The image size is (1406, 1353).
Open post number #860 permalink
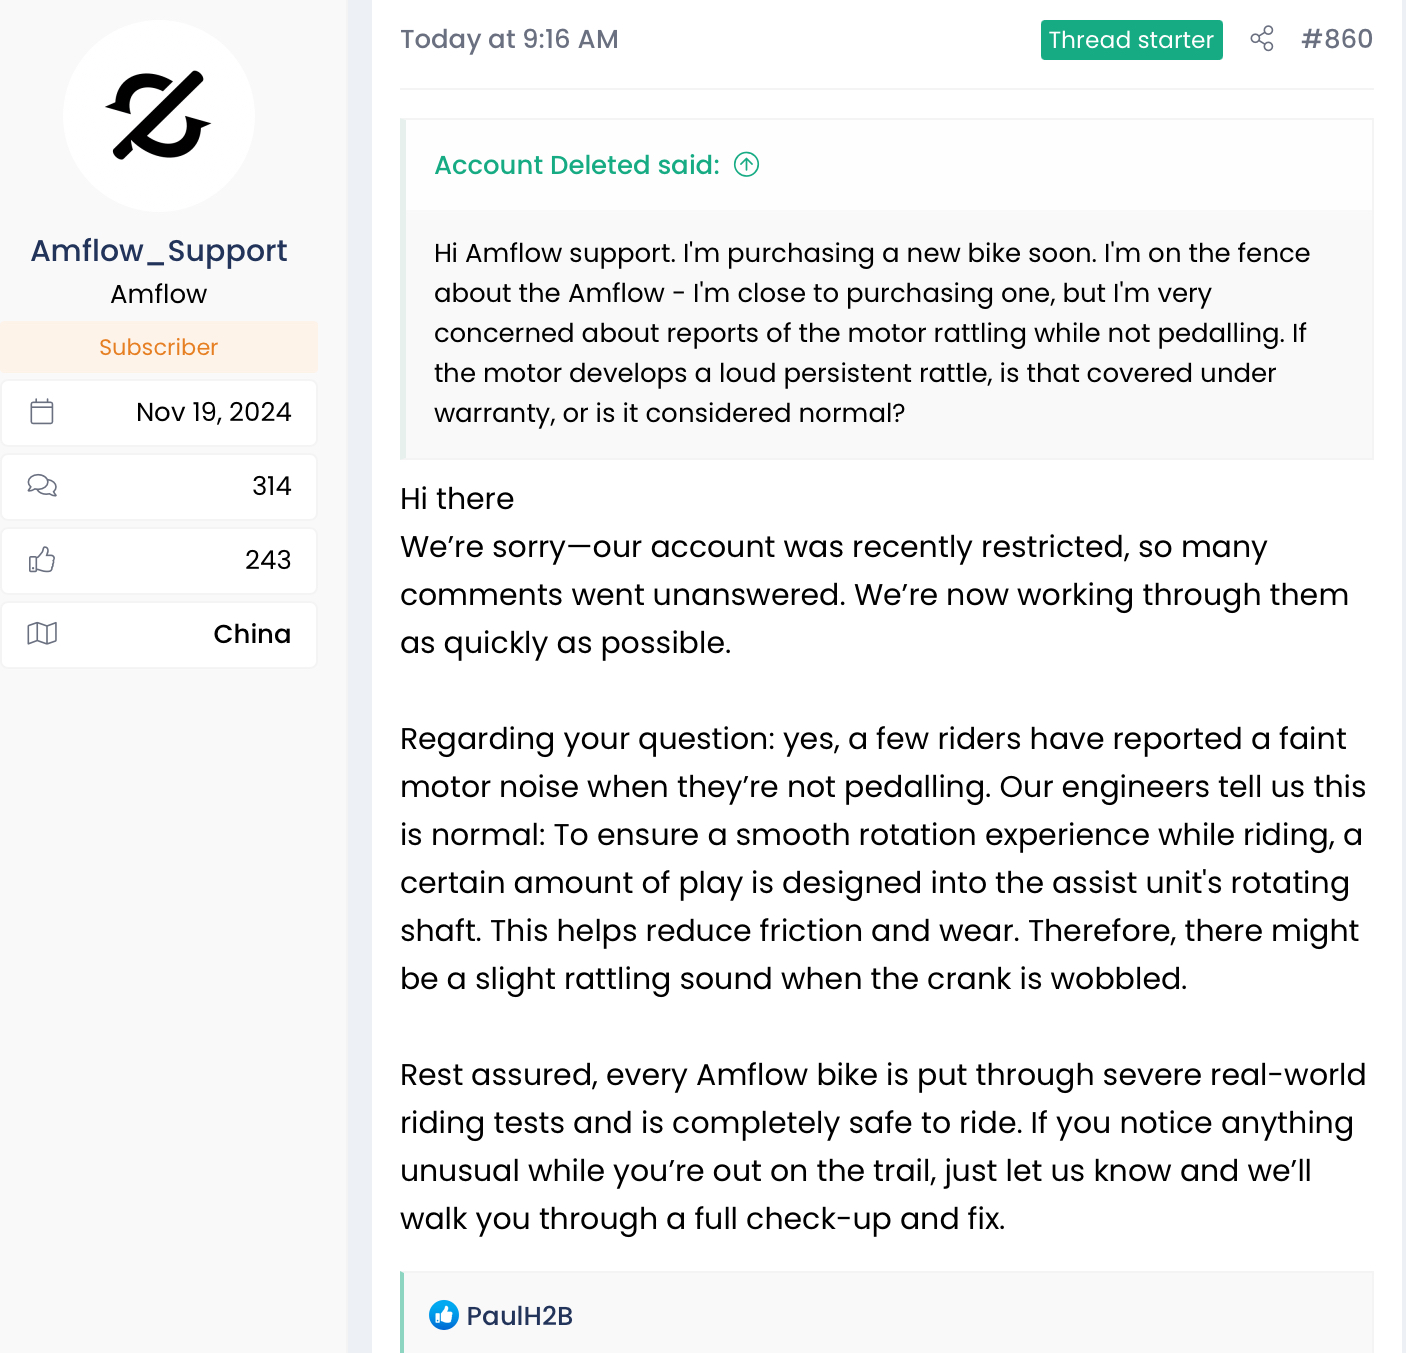[1337, 39]
